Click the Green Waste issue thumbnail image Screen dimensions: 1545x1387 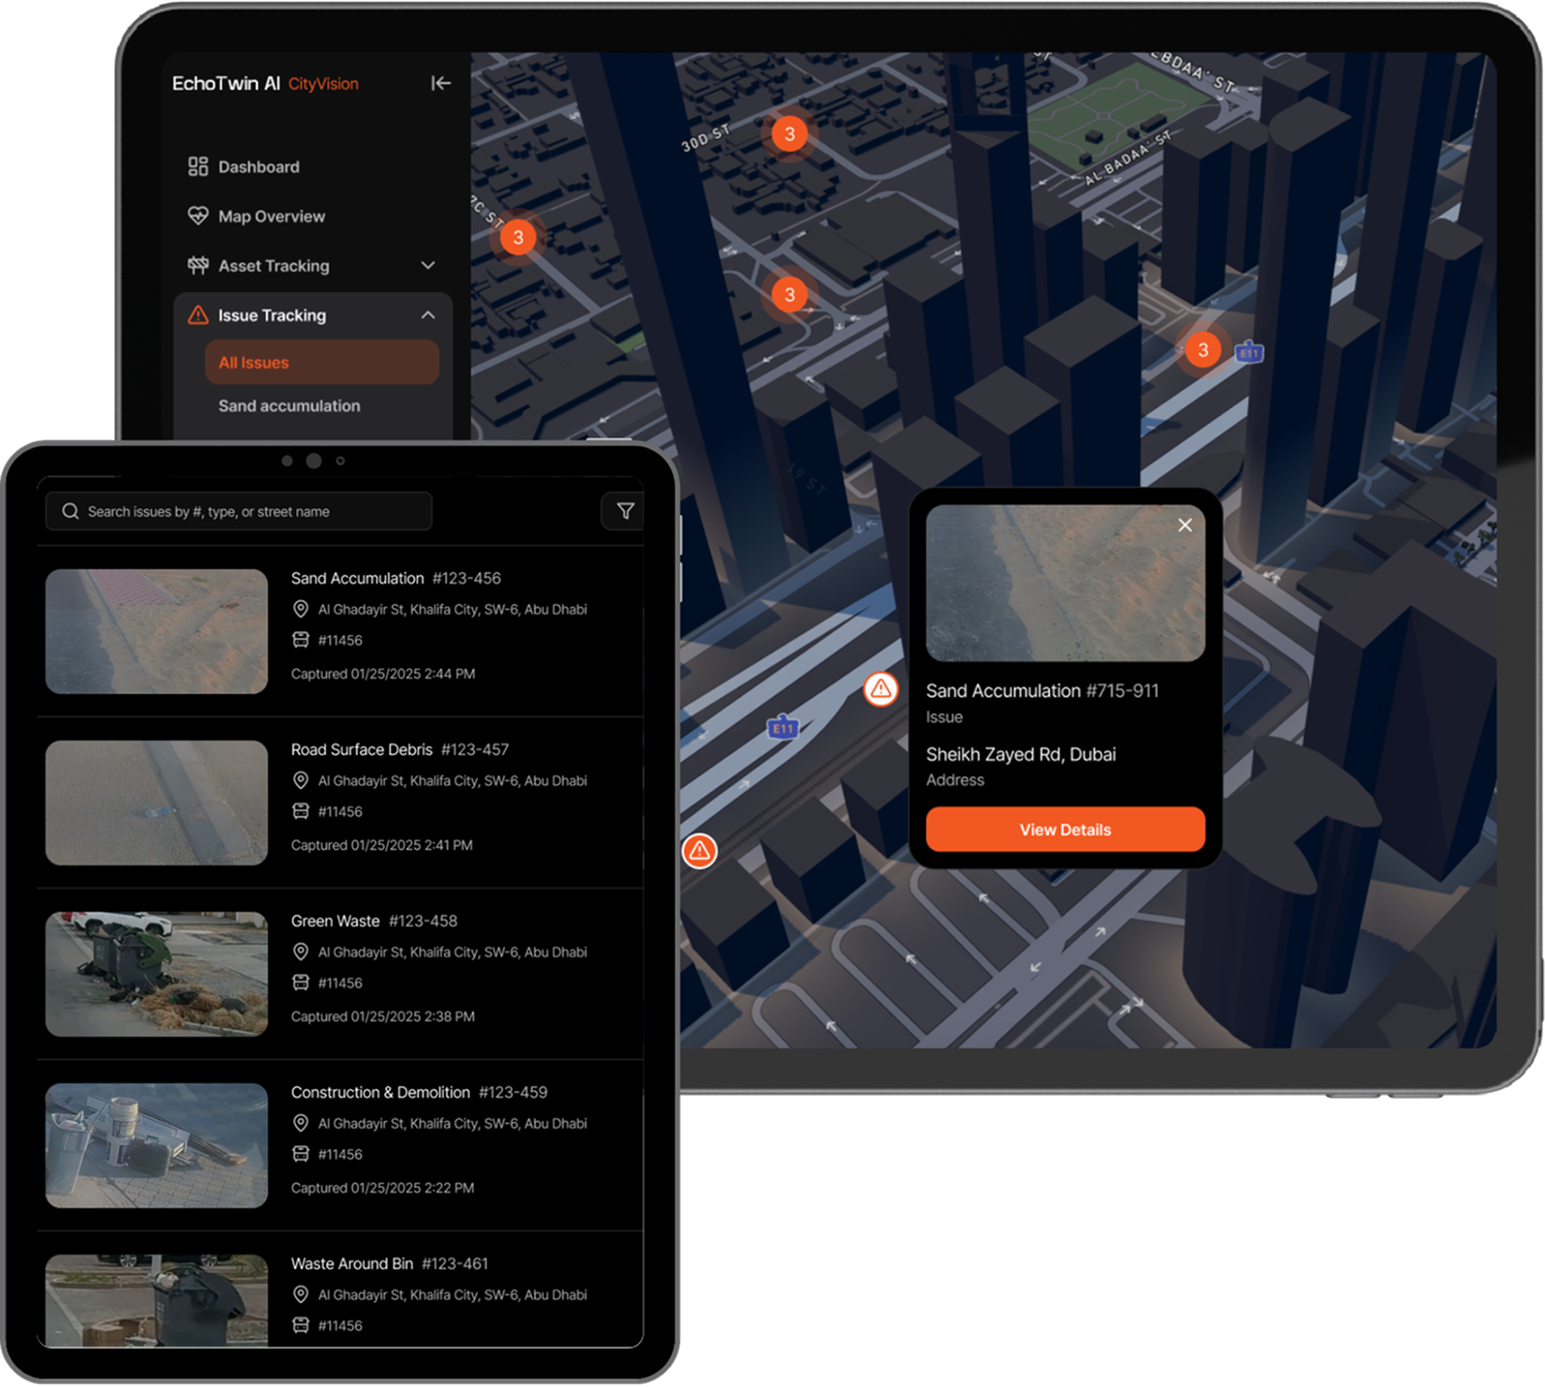pos(156,973)
